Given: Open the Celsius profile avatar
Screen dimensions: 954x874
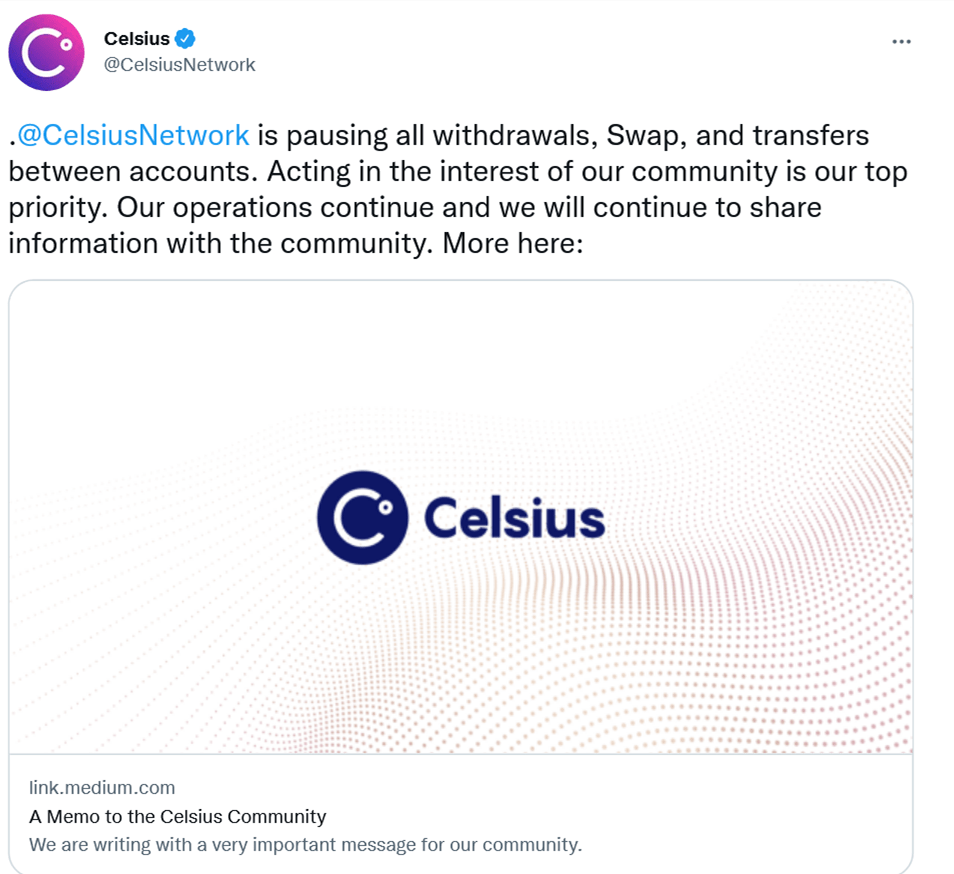Looking at the screenshot, I should tap(47, 53).
